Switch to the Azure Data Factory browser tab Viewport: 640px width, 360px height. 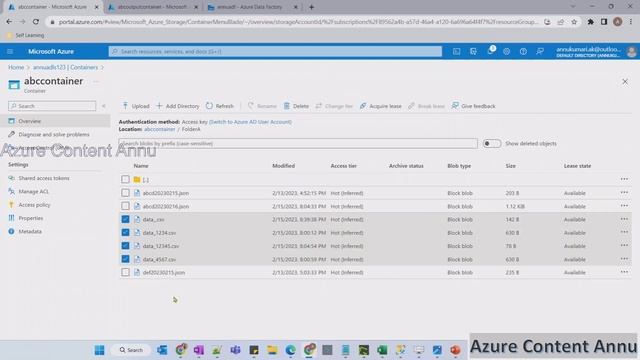[250, 7]
